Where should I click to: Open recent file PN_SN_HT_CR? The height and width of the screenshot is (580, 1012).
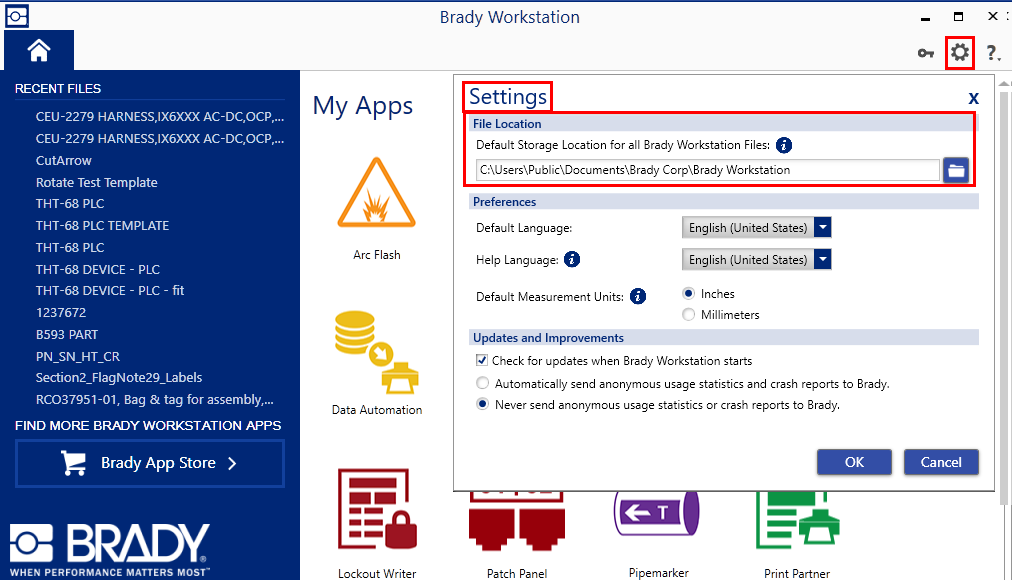point(78,357)
